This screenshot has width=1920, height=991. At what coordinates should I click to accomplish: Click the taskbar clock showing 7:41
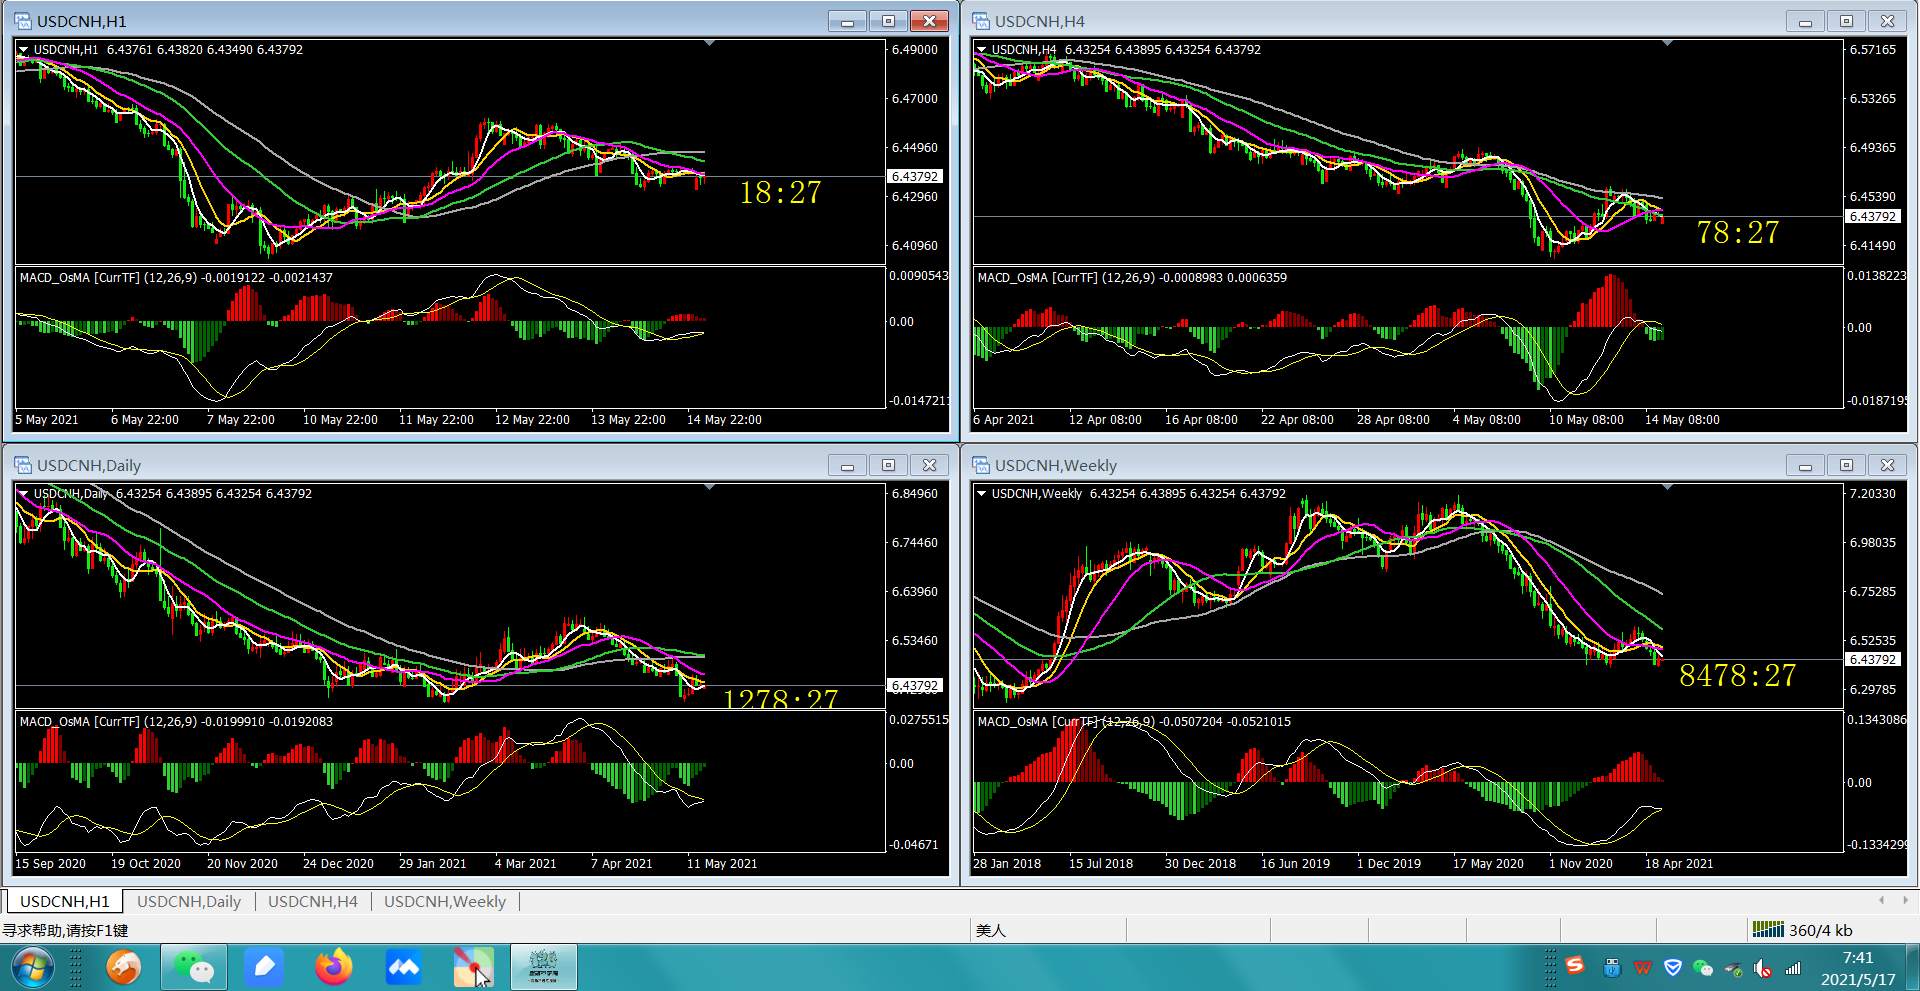(1858, 968)
